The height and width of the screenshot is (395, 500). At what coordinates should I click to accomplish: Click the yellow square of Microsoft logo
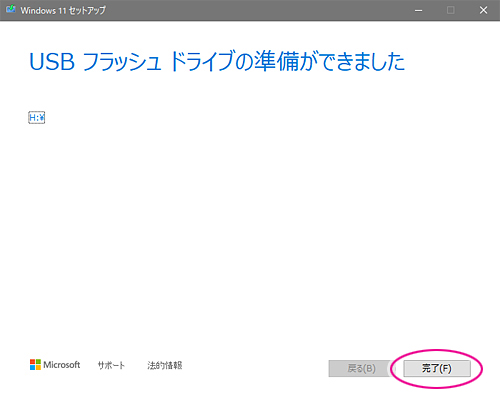[38, 367]
